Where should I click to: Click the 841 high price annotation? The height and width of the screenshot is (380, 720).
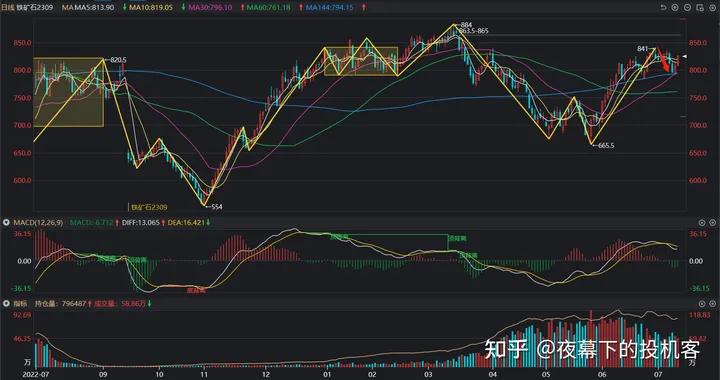[x=642, y=49]
